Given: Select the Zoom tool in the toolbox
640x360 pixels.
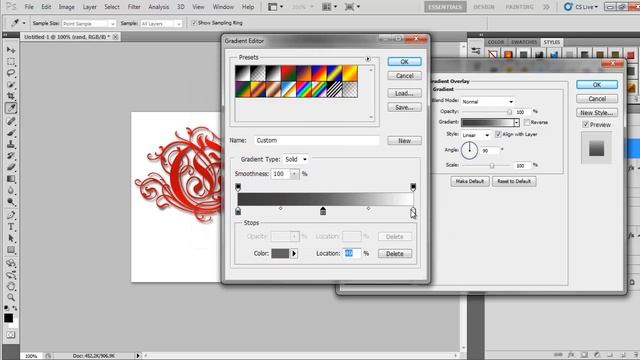Looking at the screenshot, I should click(11, 298).
